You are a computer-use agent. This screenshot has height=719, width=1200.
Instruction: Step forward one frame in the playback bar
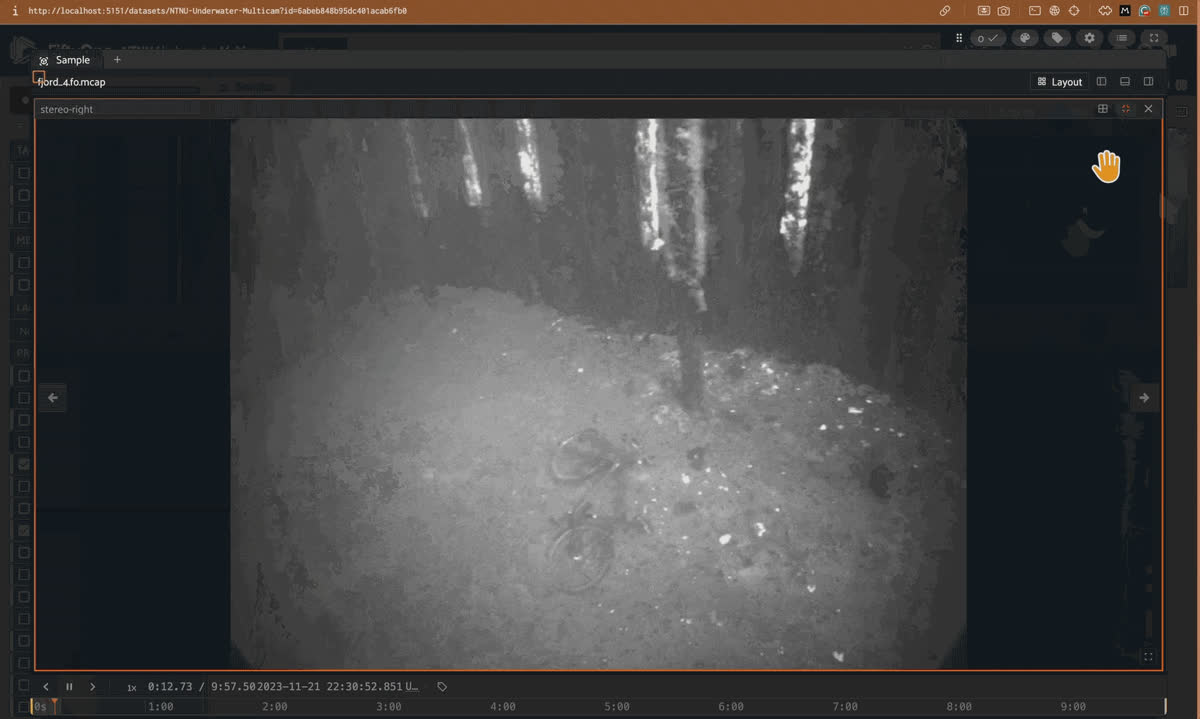(93, 687)
